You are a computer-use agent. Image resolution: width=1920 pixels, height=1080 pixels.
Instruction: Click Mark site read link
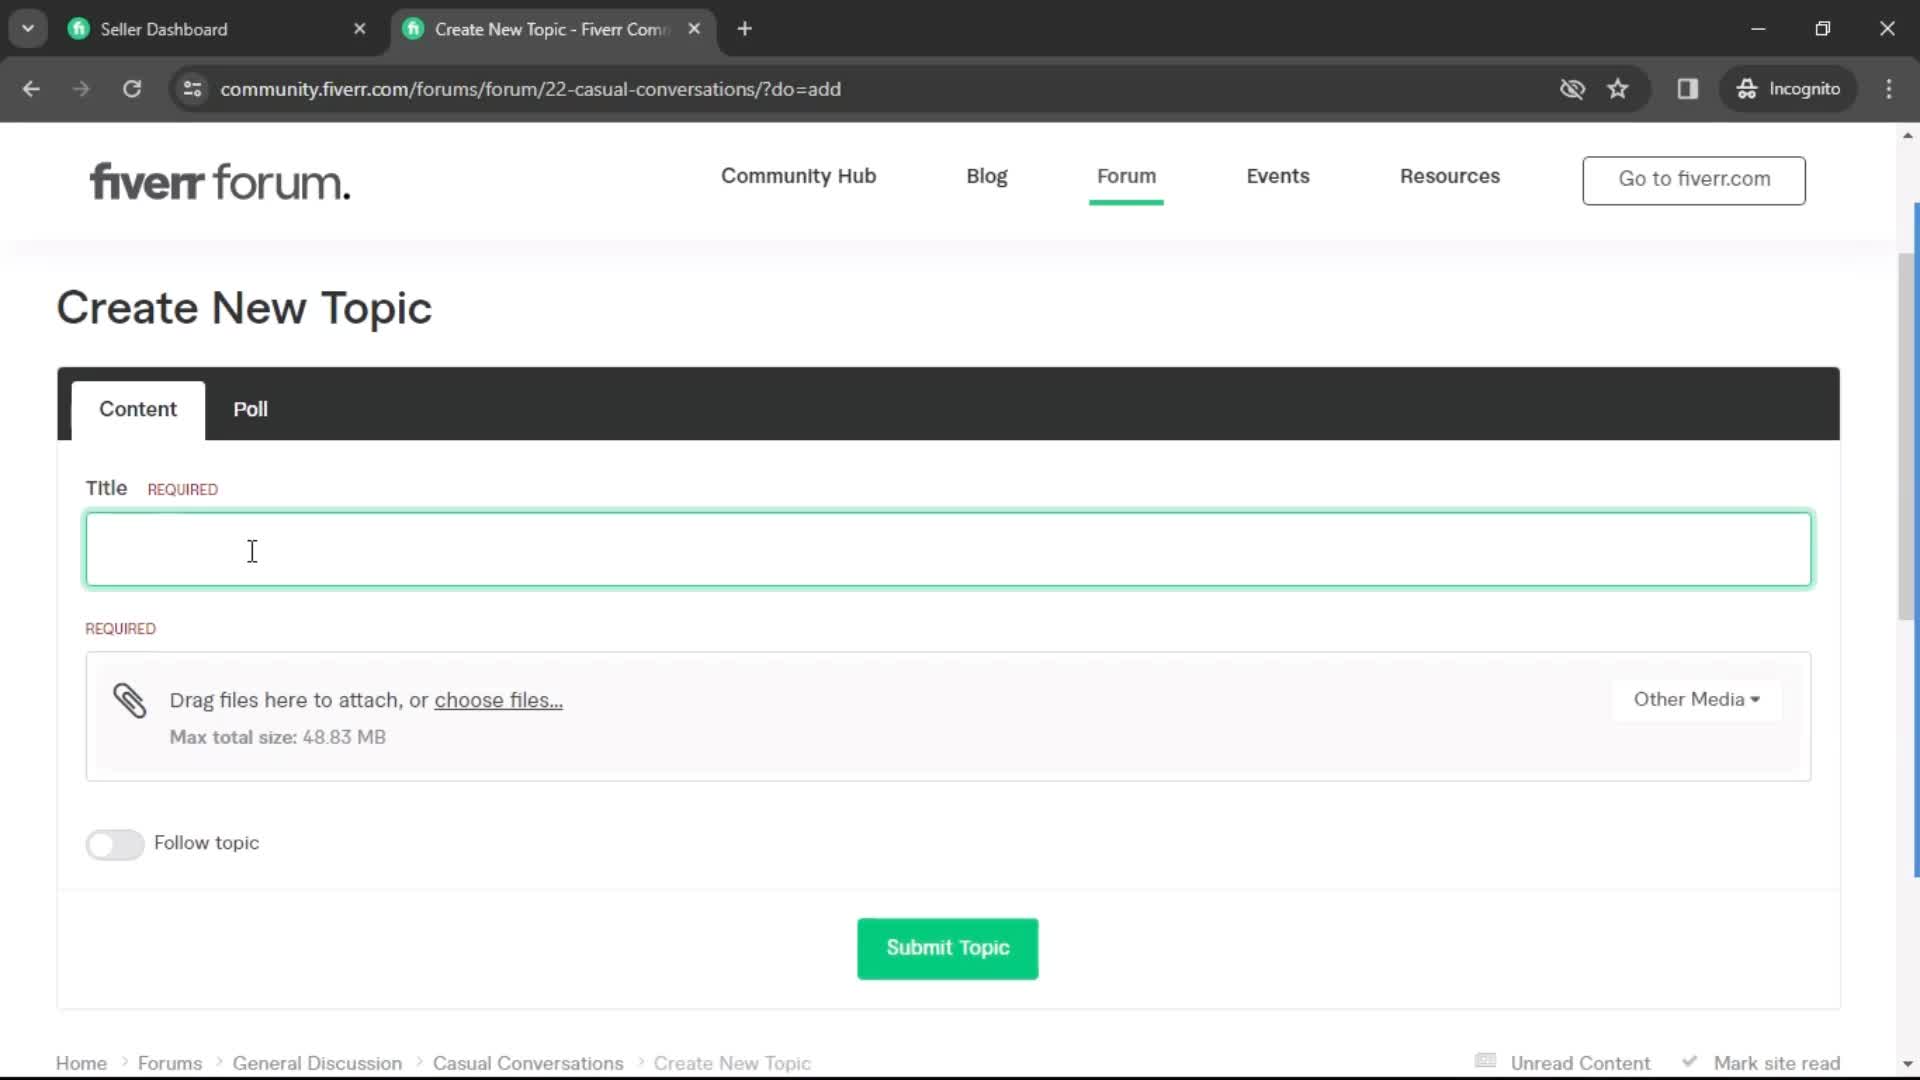click(x=1776, y=1063)
